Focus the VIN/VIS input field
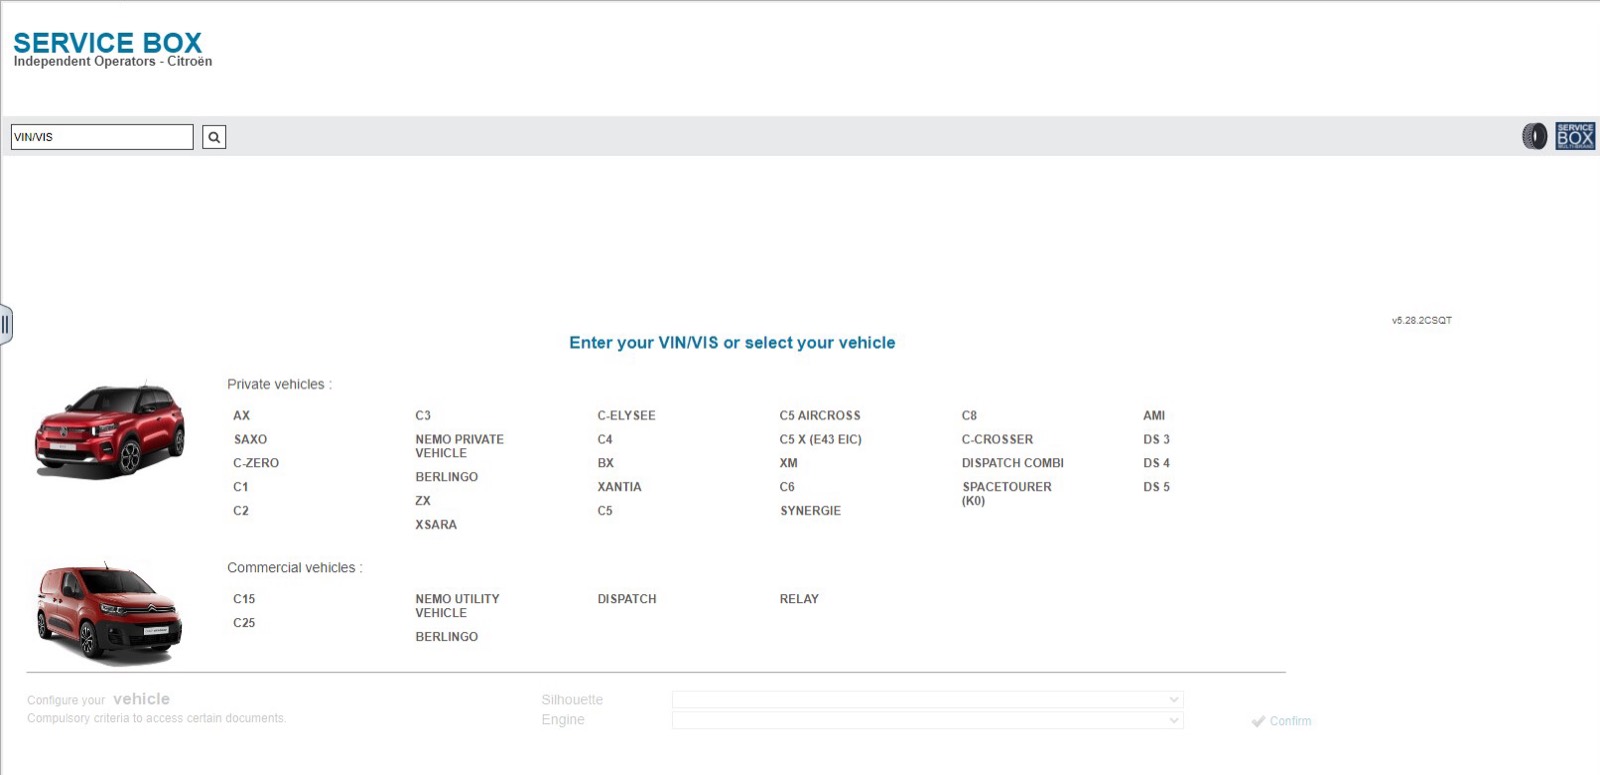Screen dimensions: 1600x775 [x=102, y=137]
